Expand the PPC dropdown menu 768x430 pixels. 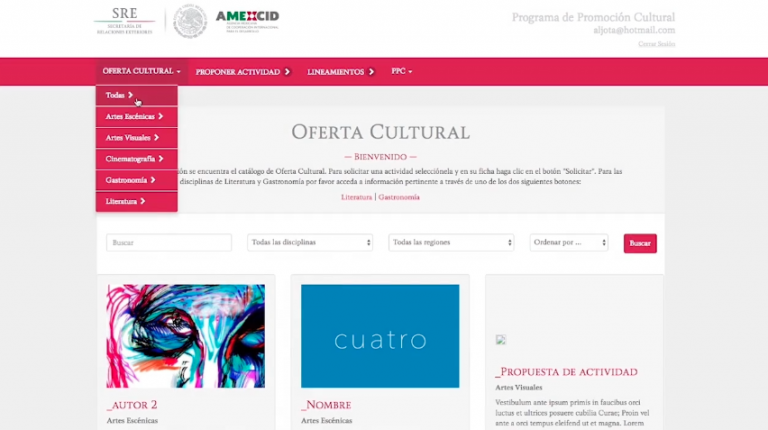pos(402,72)
